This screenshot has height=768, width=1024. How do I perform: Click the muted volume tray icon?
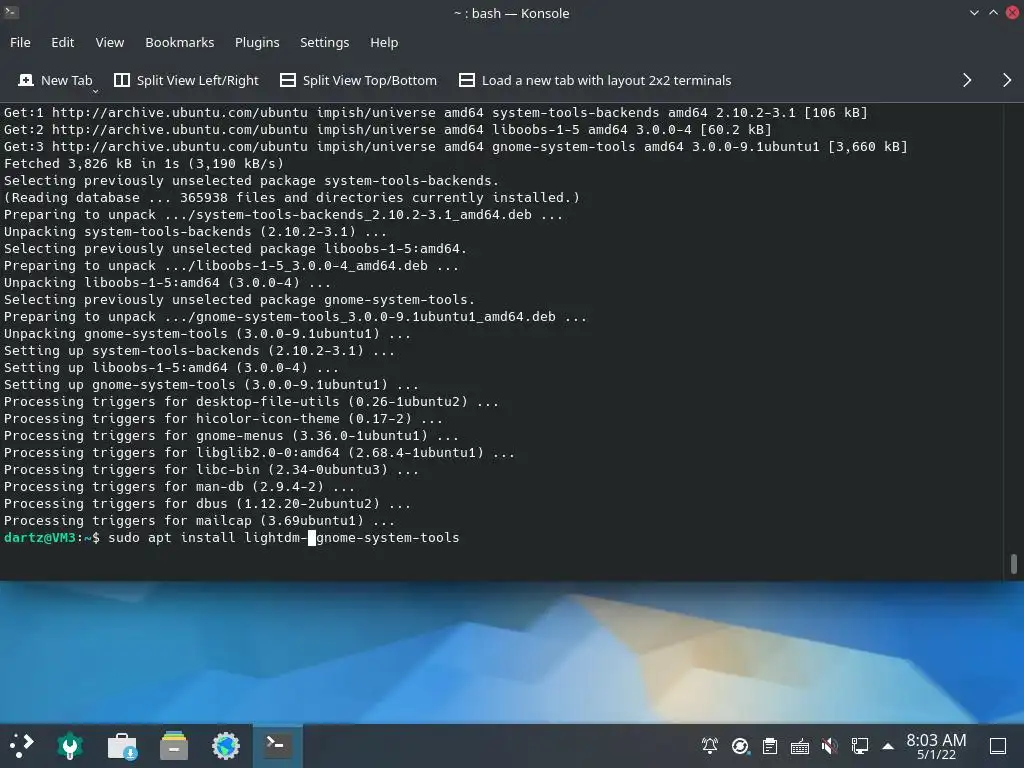pyautogui.click(x=829, y=746)
